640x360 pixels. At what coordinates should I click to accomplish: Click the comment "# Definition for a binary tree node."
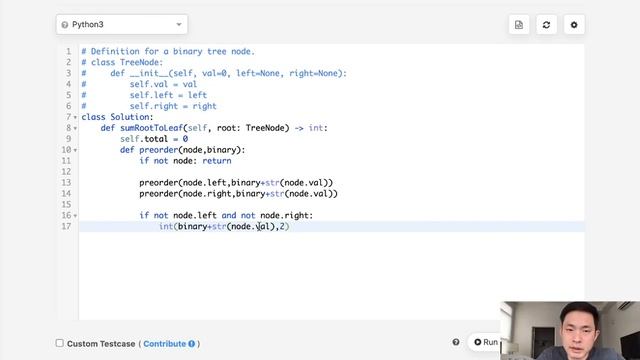[168, 51]
